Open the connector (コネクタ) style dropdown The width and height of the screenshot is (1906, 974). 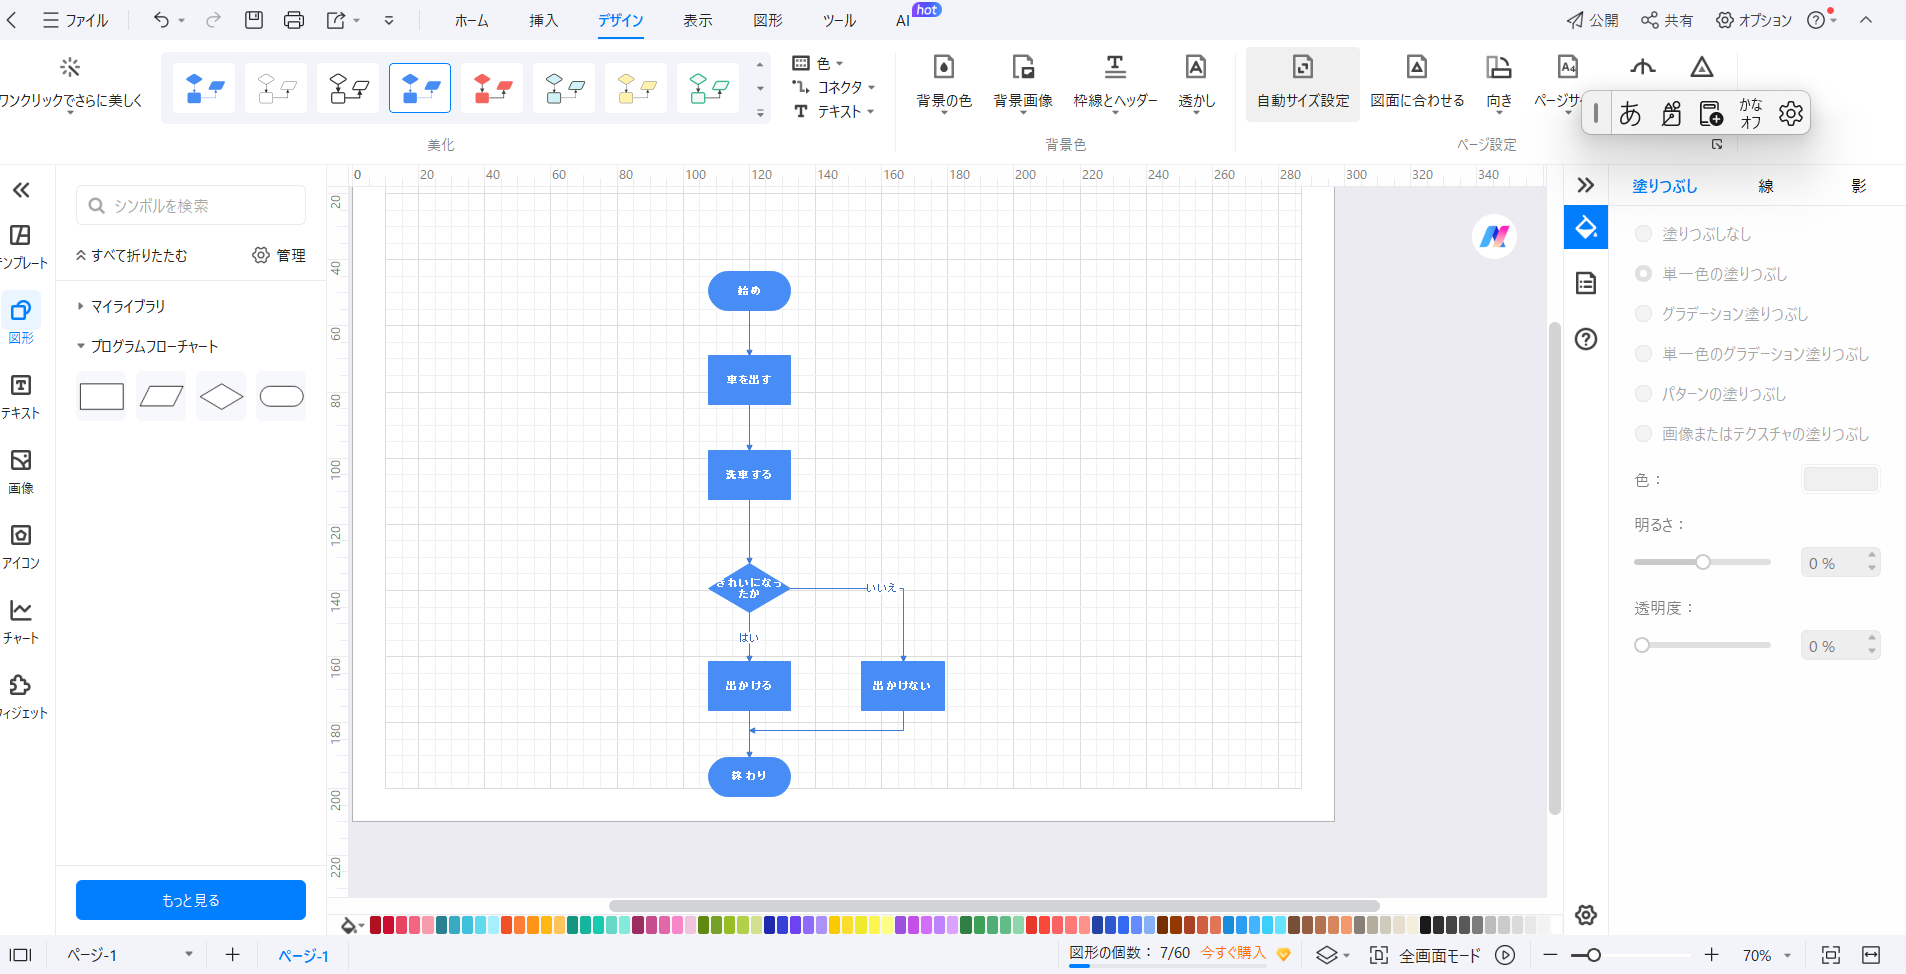(833, 87)
